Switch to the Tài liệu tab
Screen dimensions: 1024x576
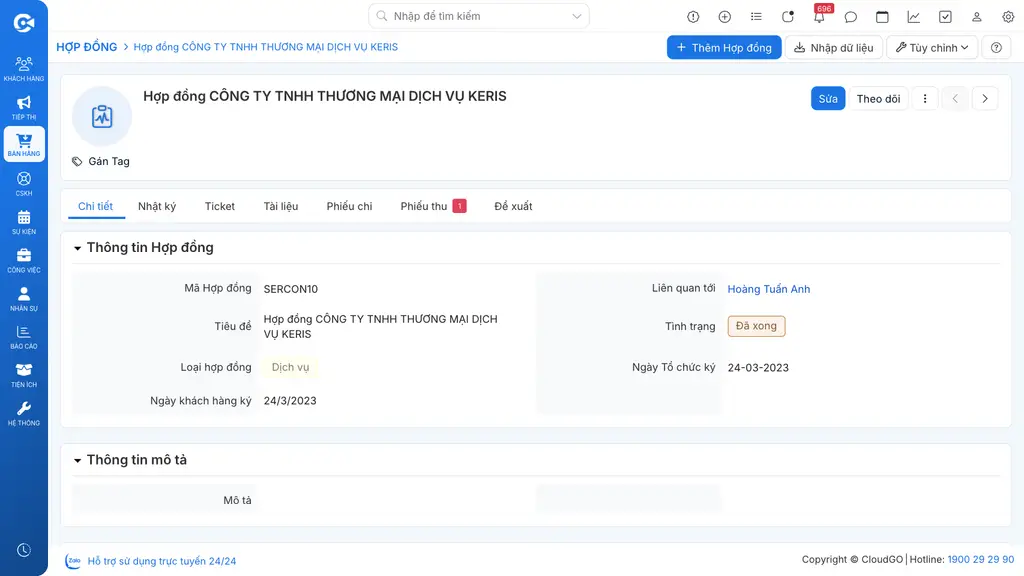tap(281, 206)
